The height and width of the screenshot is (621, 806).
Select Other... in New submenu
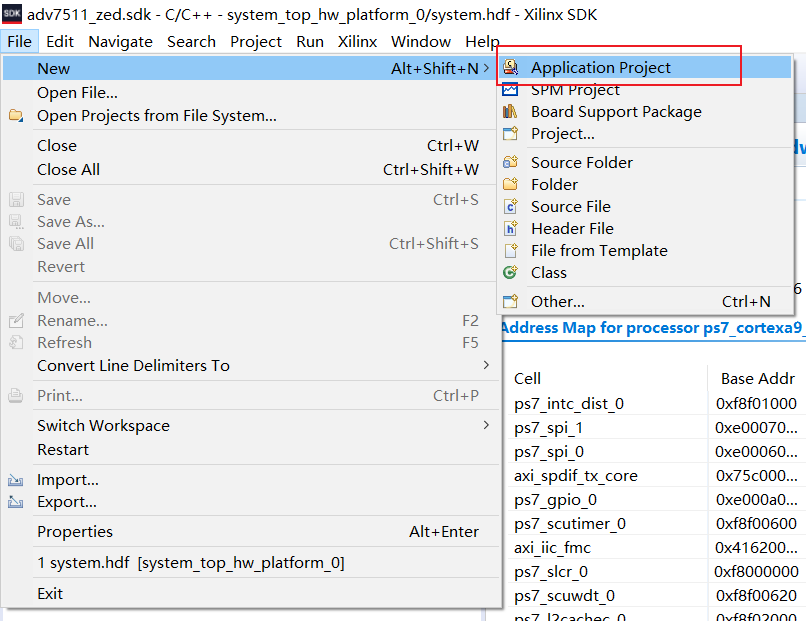[645, 301]
